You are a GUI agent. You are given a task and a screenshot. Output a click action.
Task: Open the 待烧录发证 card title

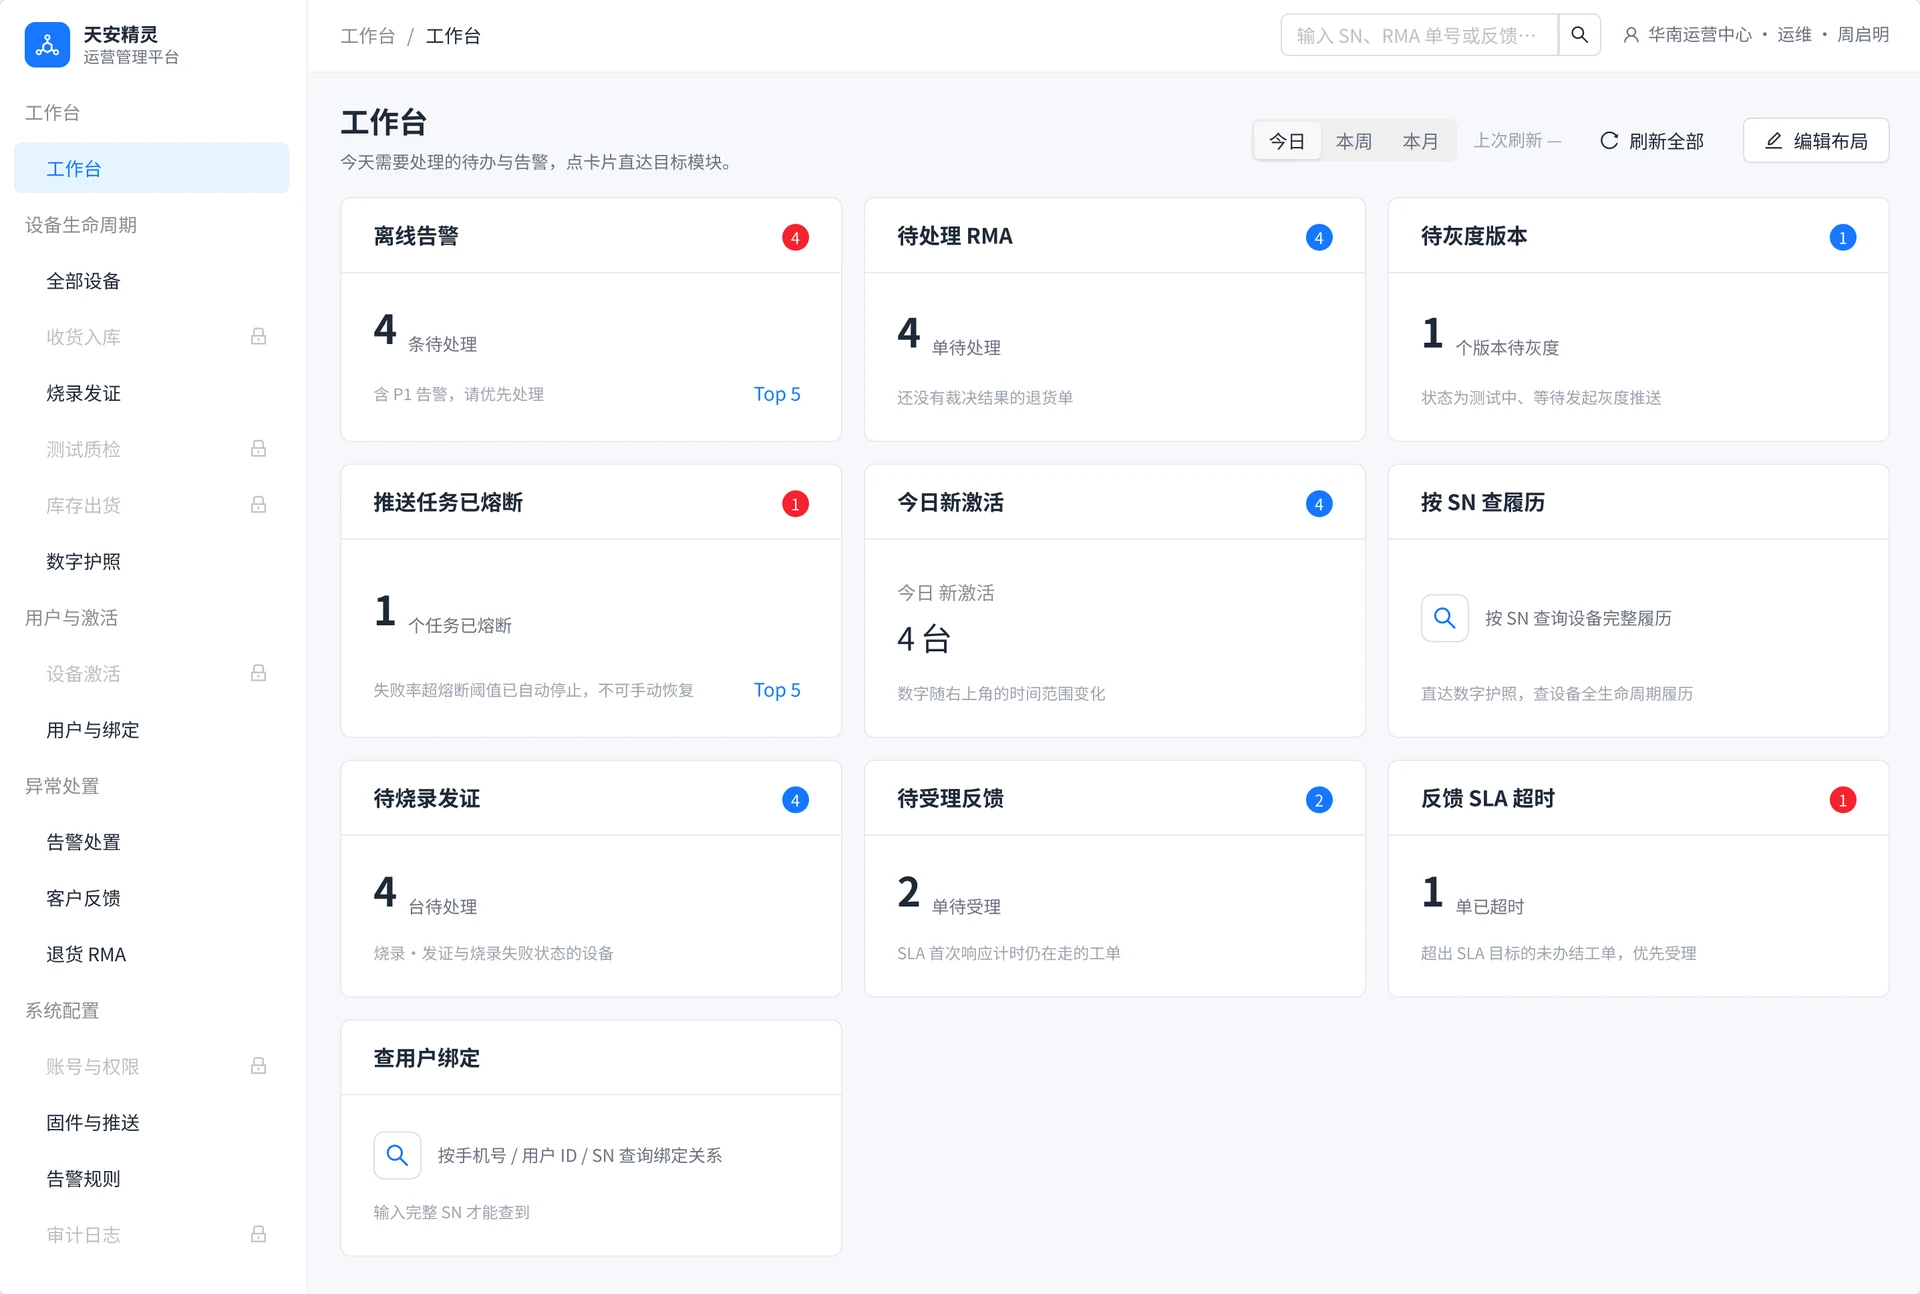(427, 798)
